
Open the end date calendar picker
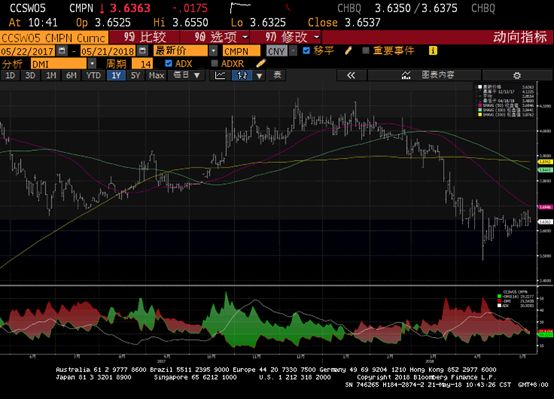point(142,51)
